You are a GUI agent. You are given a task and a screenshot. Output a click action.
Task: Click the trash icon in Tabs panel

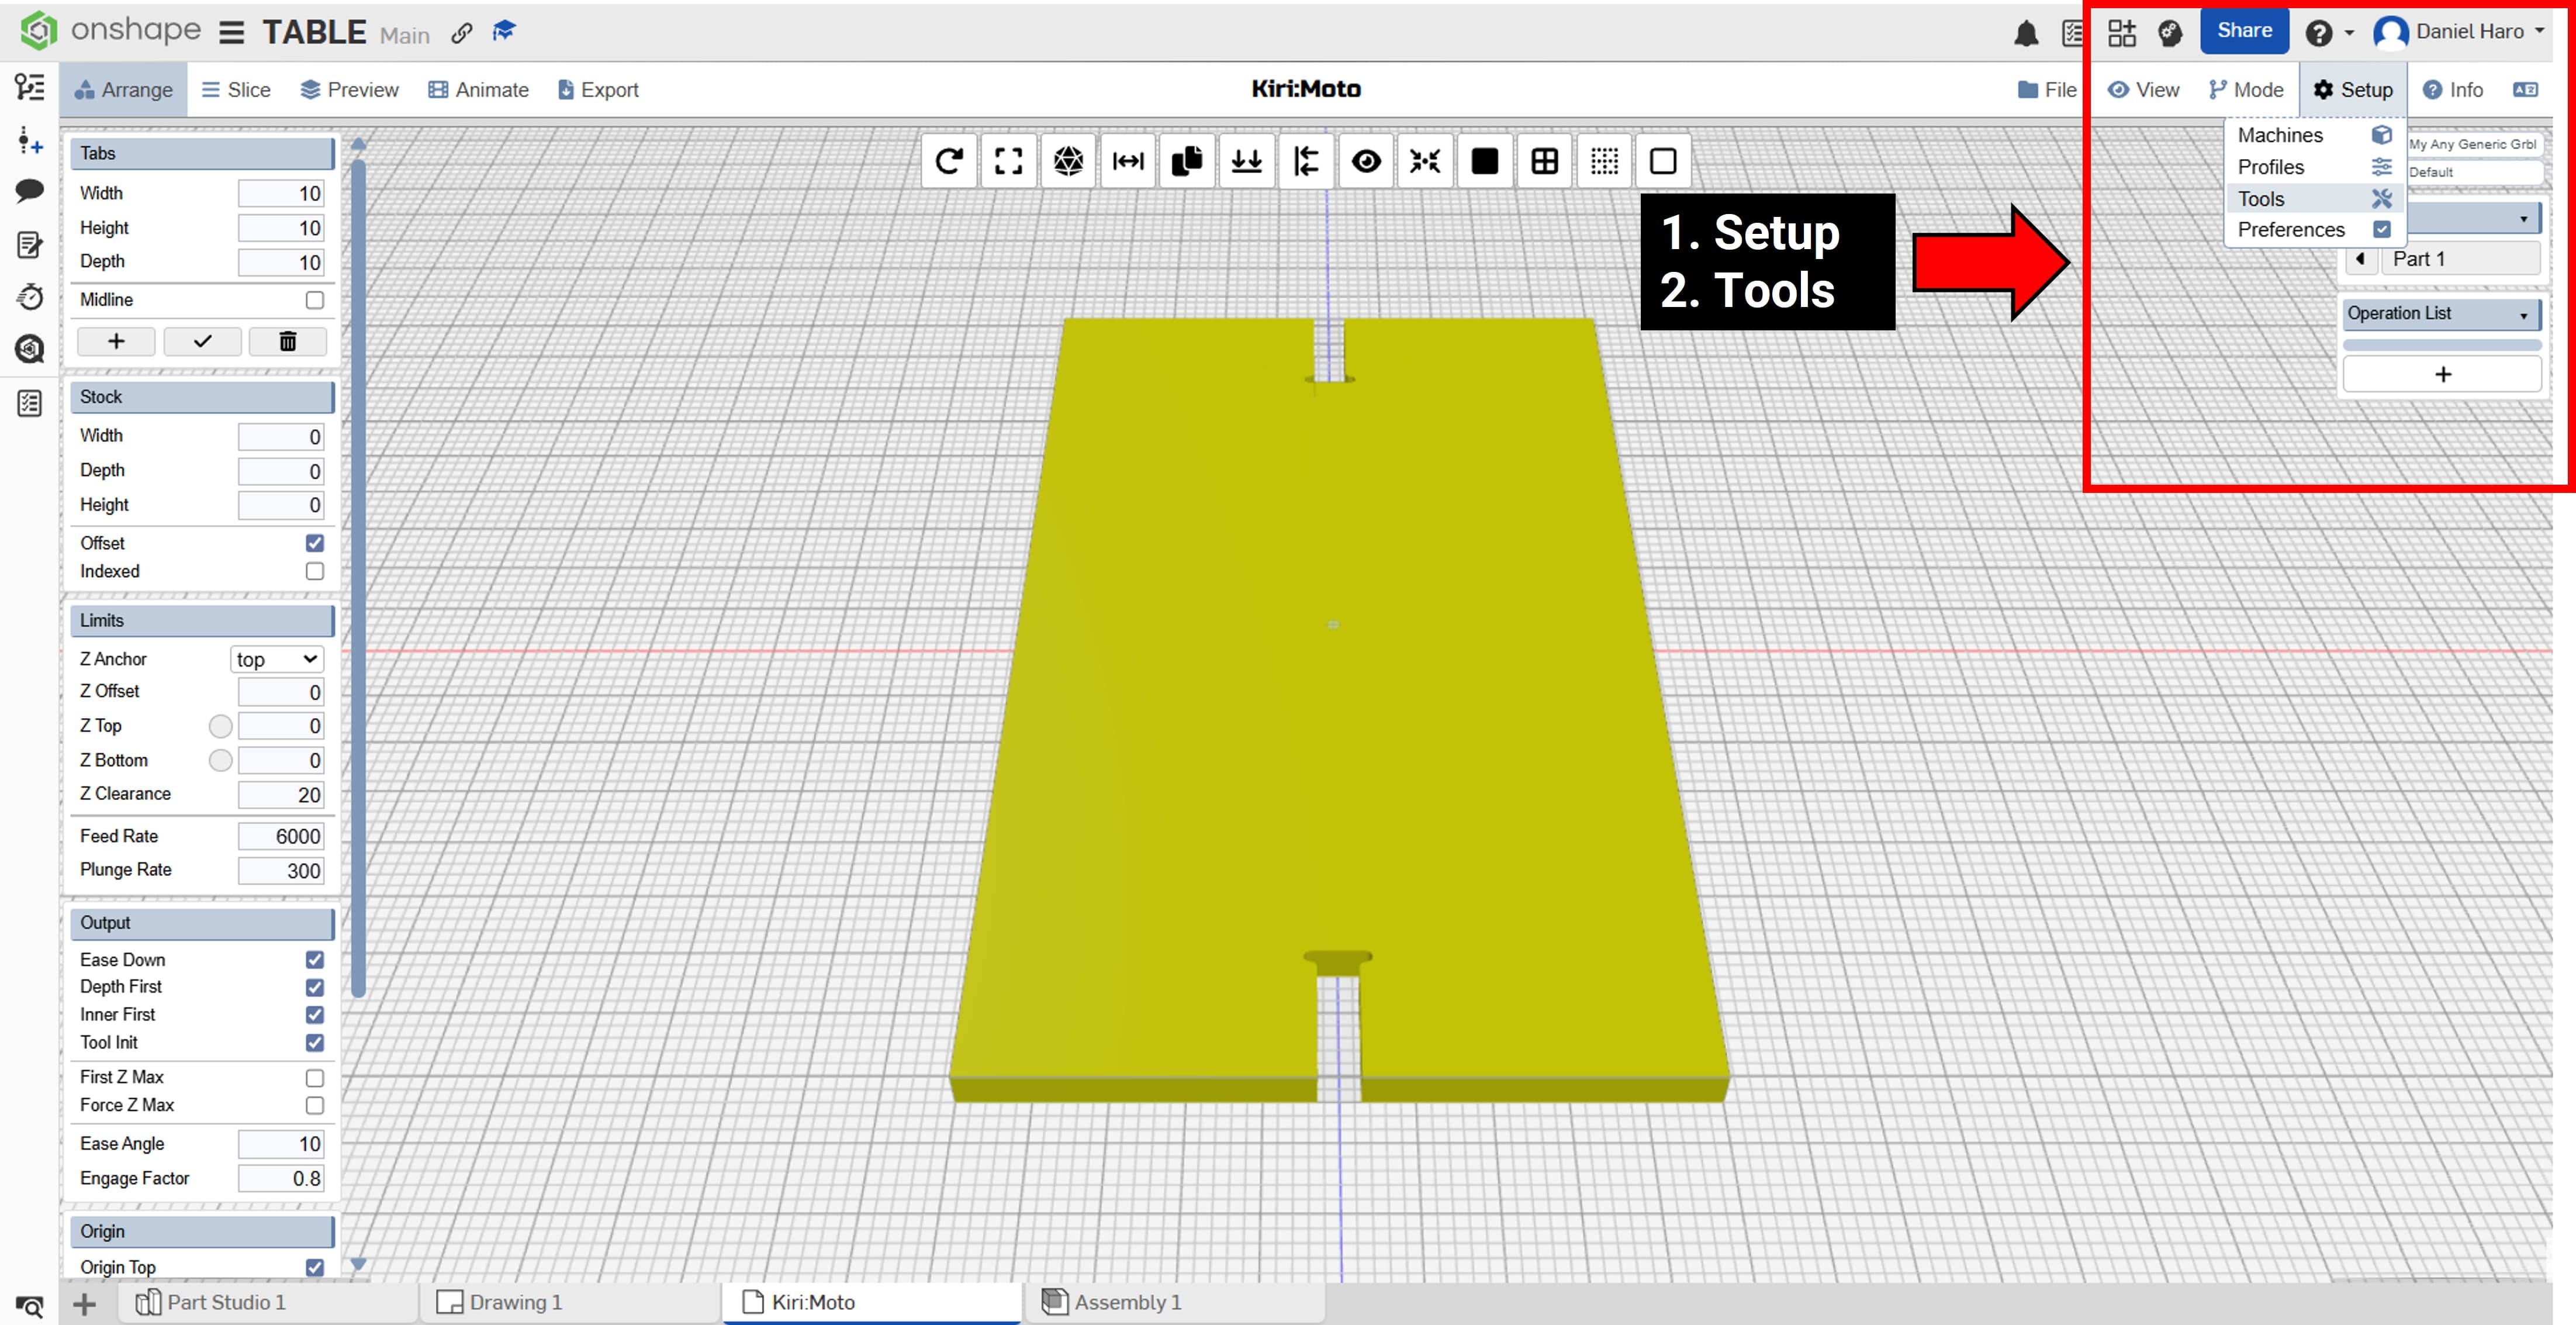tap(287, 342)
